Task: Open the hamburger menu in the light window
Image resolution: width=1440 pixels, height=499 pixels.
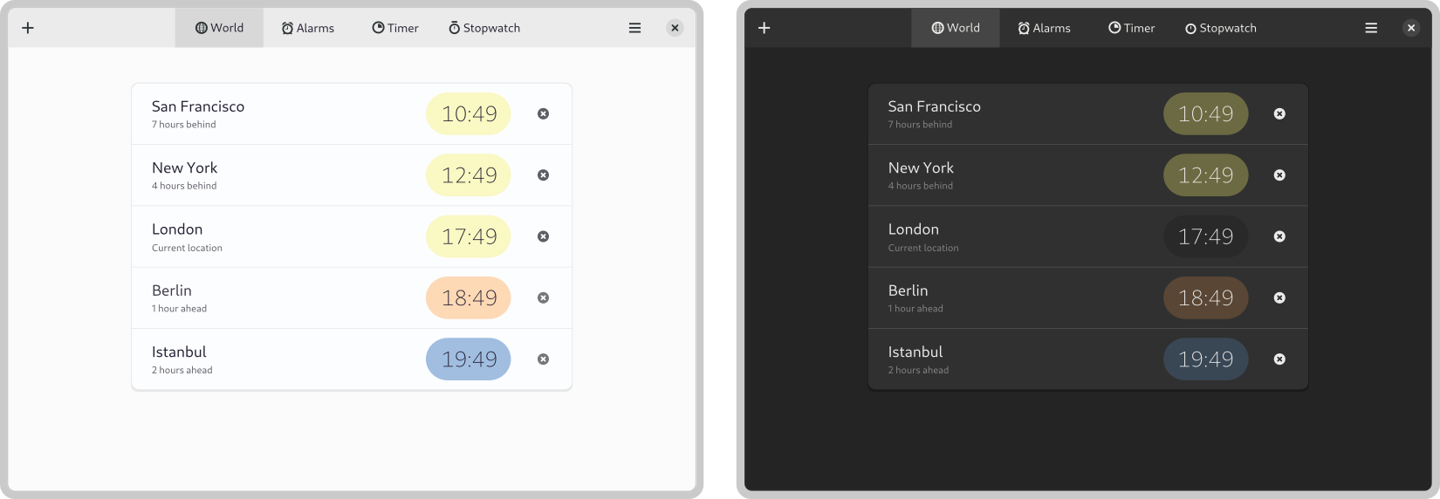Action: [635, 28]
